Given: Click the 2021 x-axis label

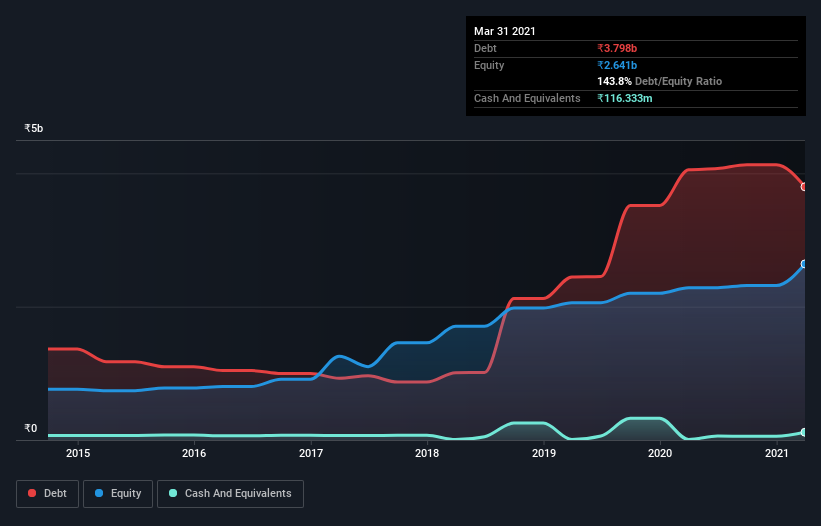Looking at the screenshot, I should click(776, 453).
